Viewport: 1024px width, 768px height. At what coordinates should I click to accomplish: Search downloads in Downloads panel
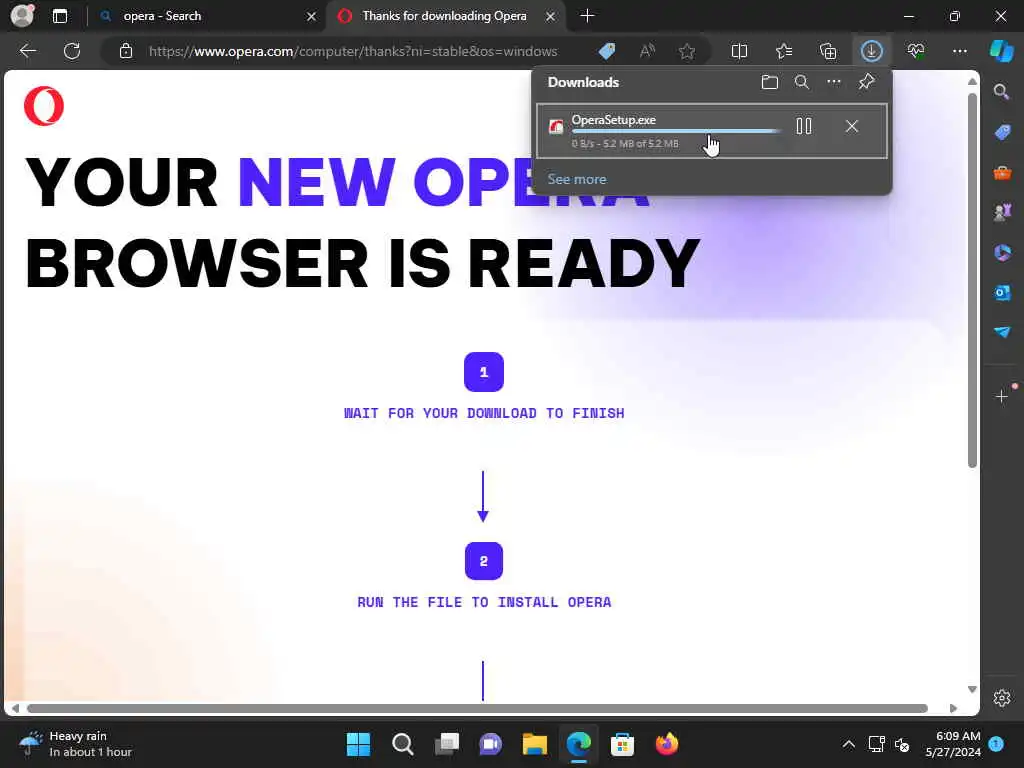pyautogui.click(x=802, y=82)
